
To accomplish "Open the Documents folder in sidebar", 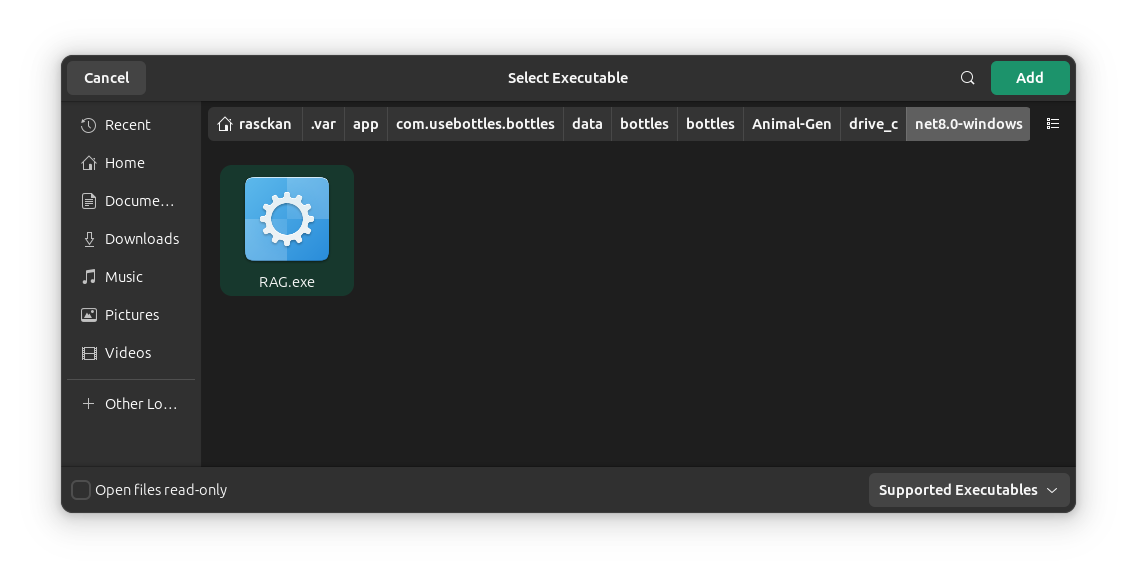I will (130, 201).
